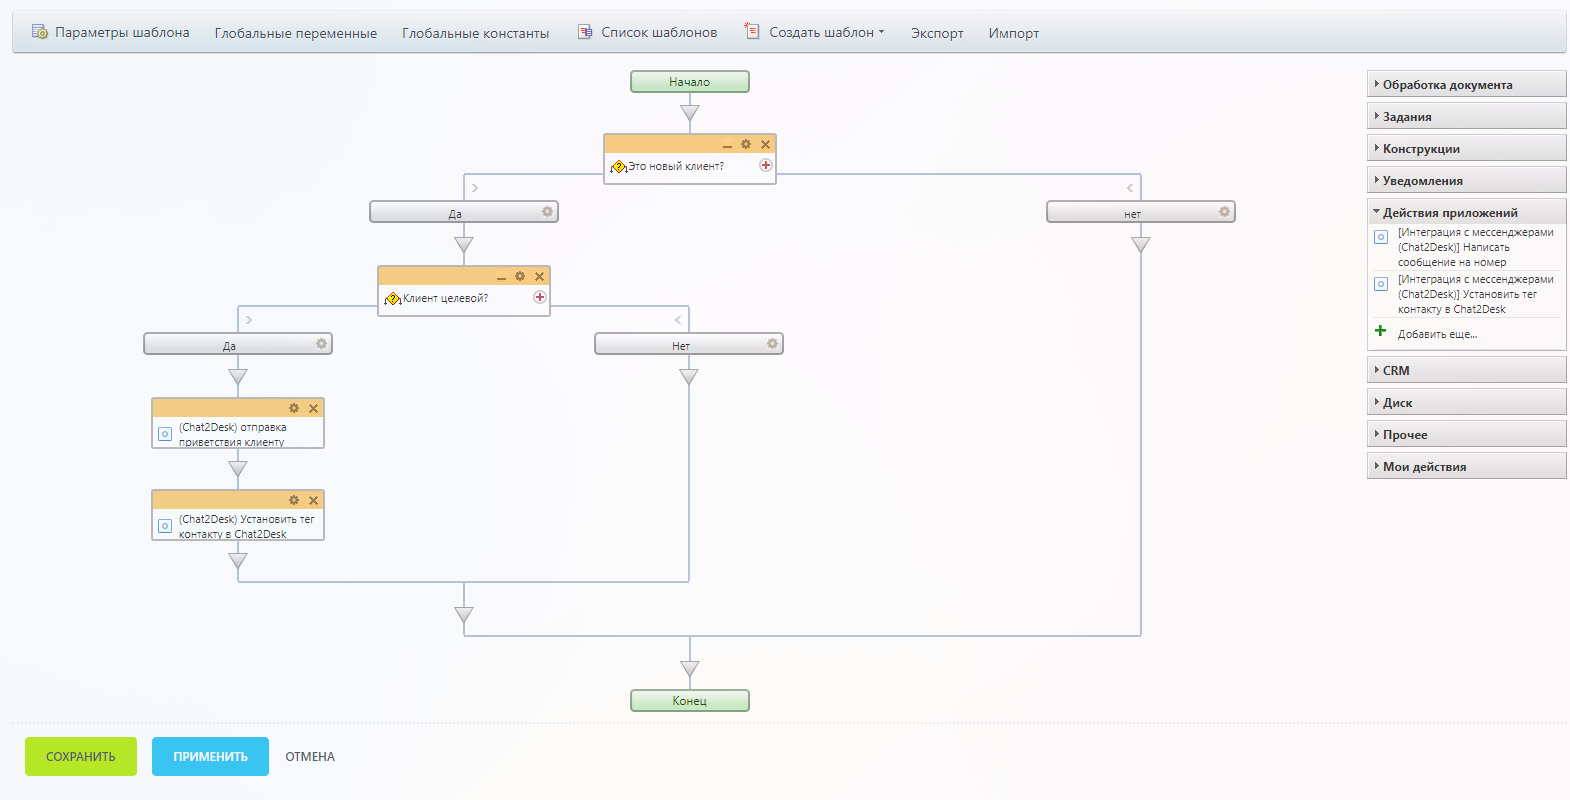Open gear settings of 'Нет' branch under 'Клиент целевой?'

[x=772, y=344]
